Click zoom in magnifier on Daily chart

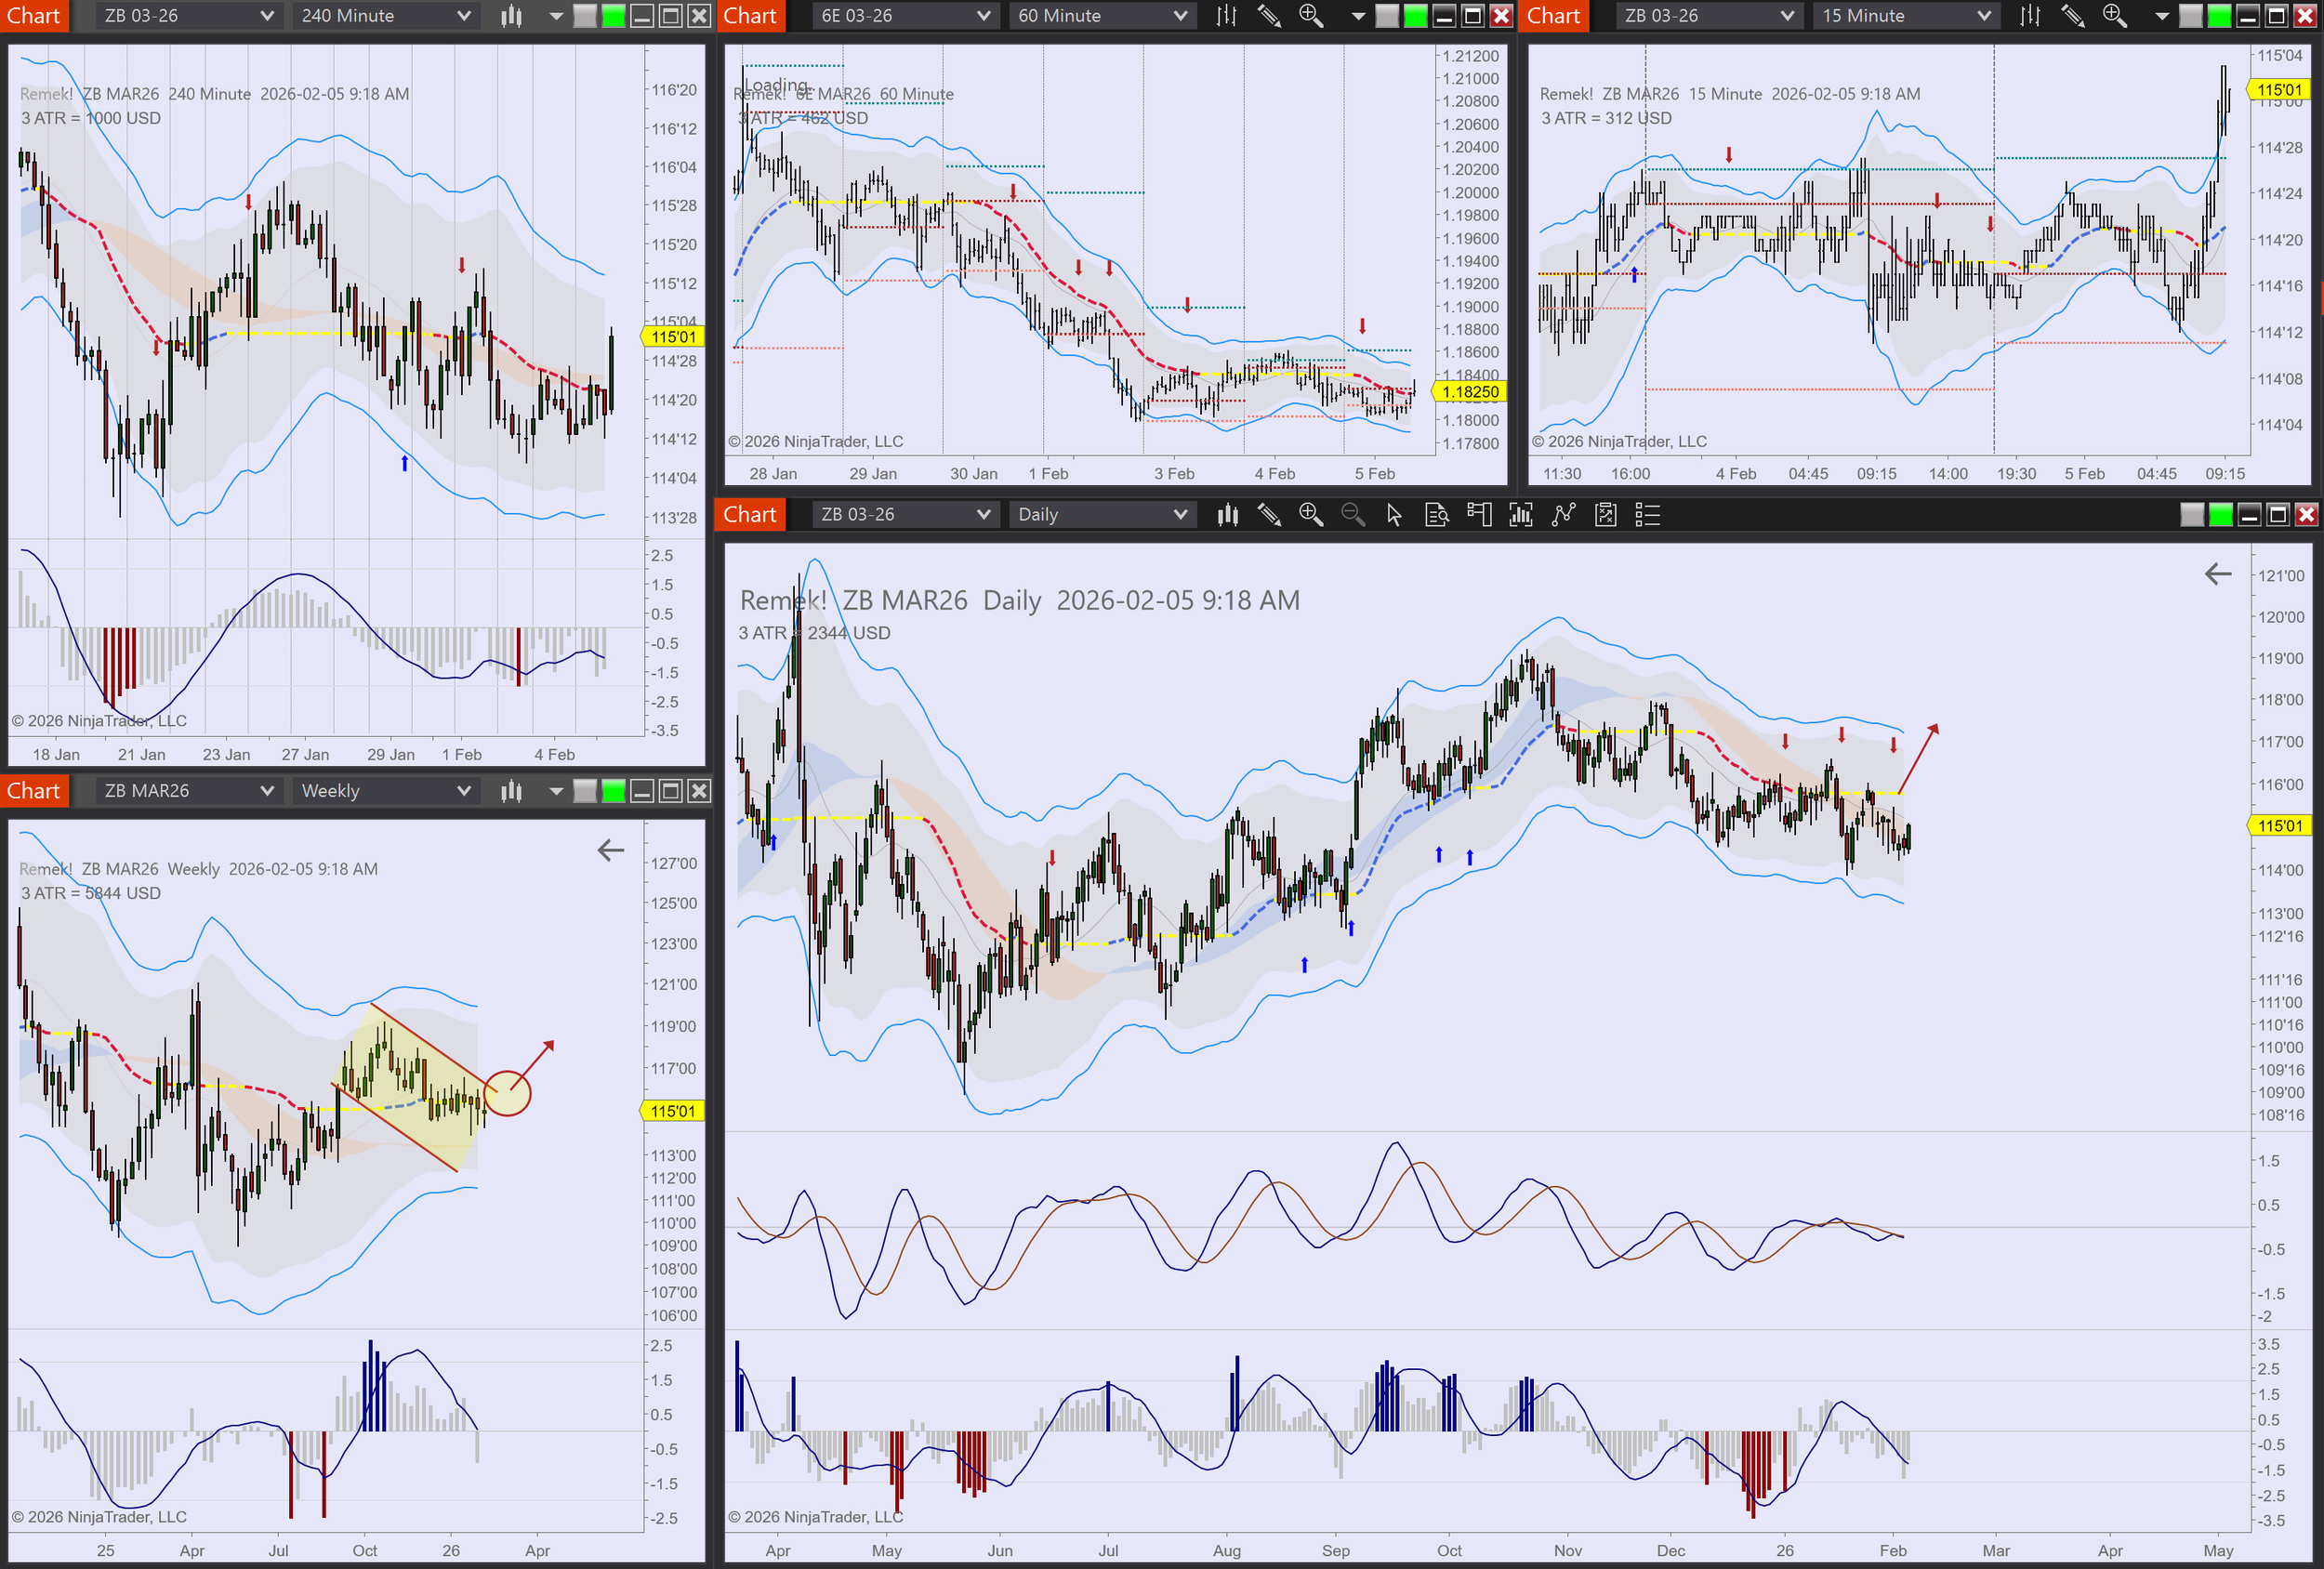click(1310, 515)
